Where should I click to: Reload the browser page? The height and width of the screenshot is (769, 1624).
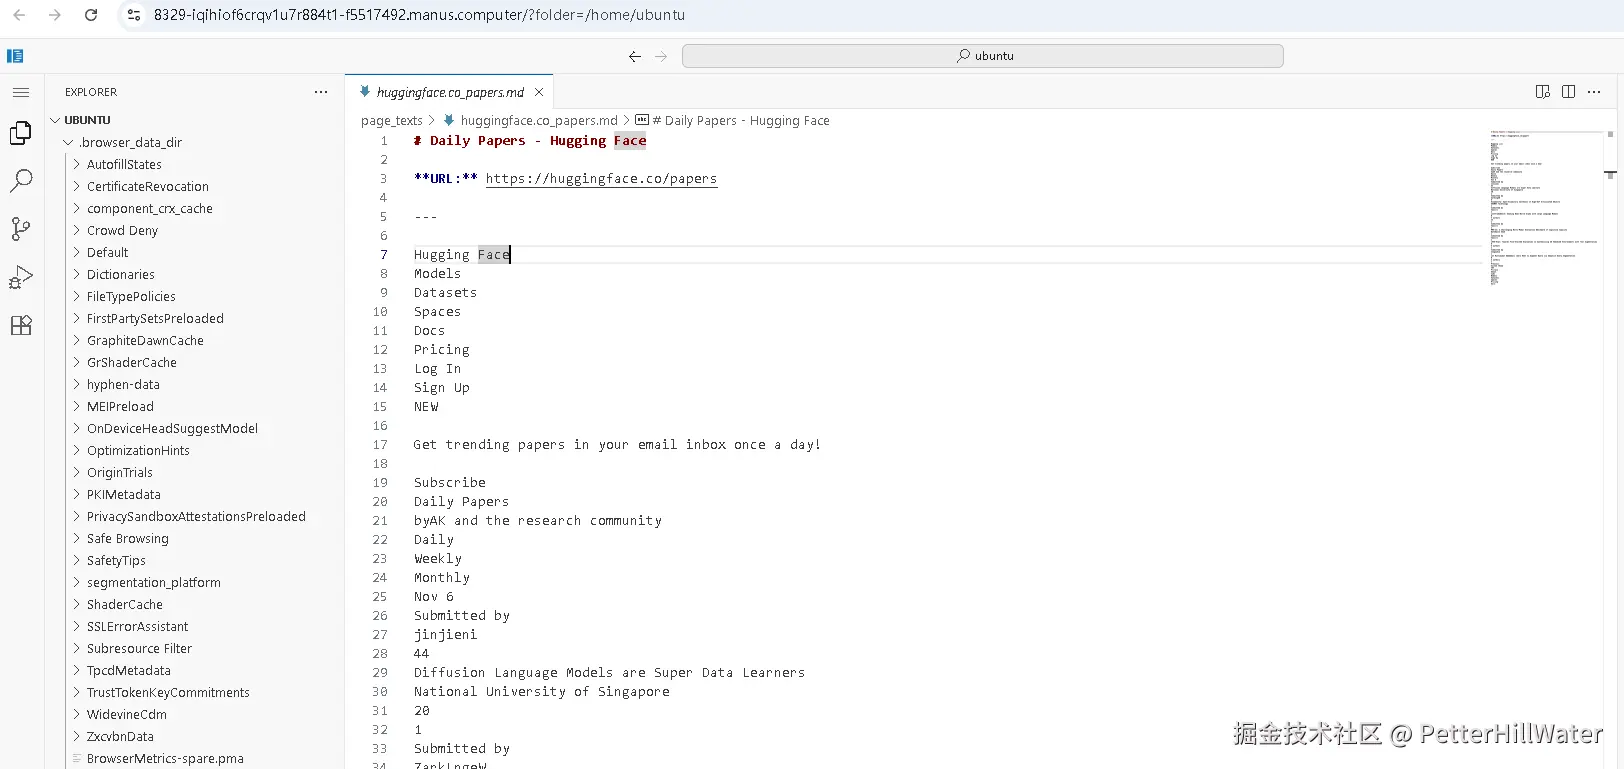[91, 15]
